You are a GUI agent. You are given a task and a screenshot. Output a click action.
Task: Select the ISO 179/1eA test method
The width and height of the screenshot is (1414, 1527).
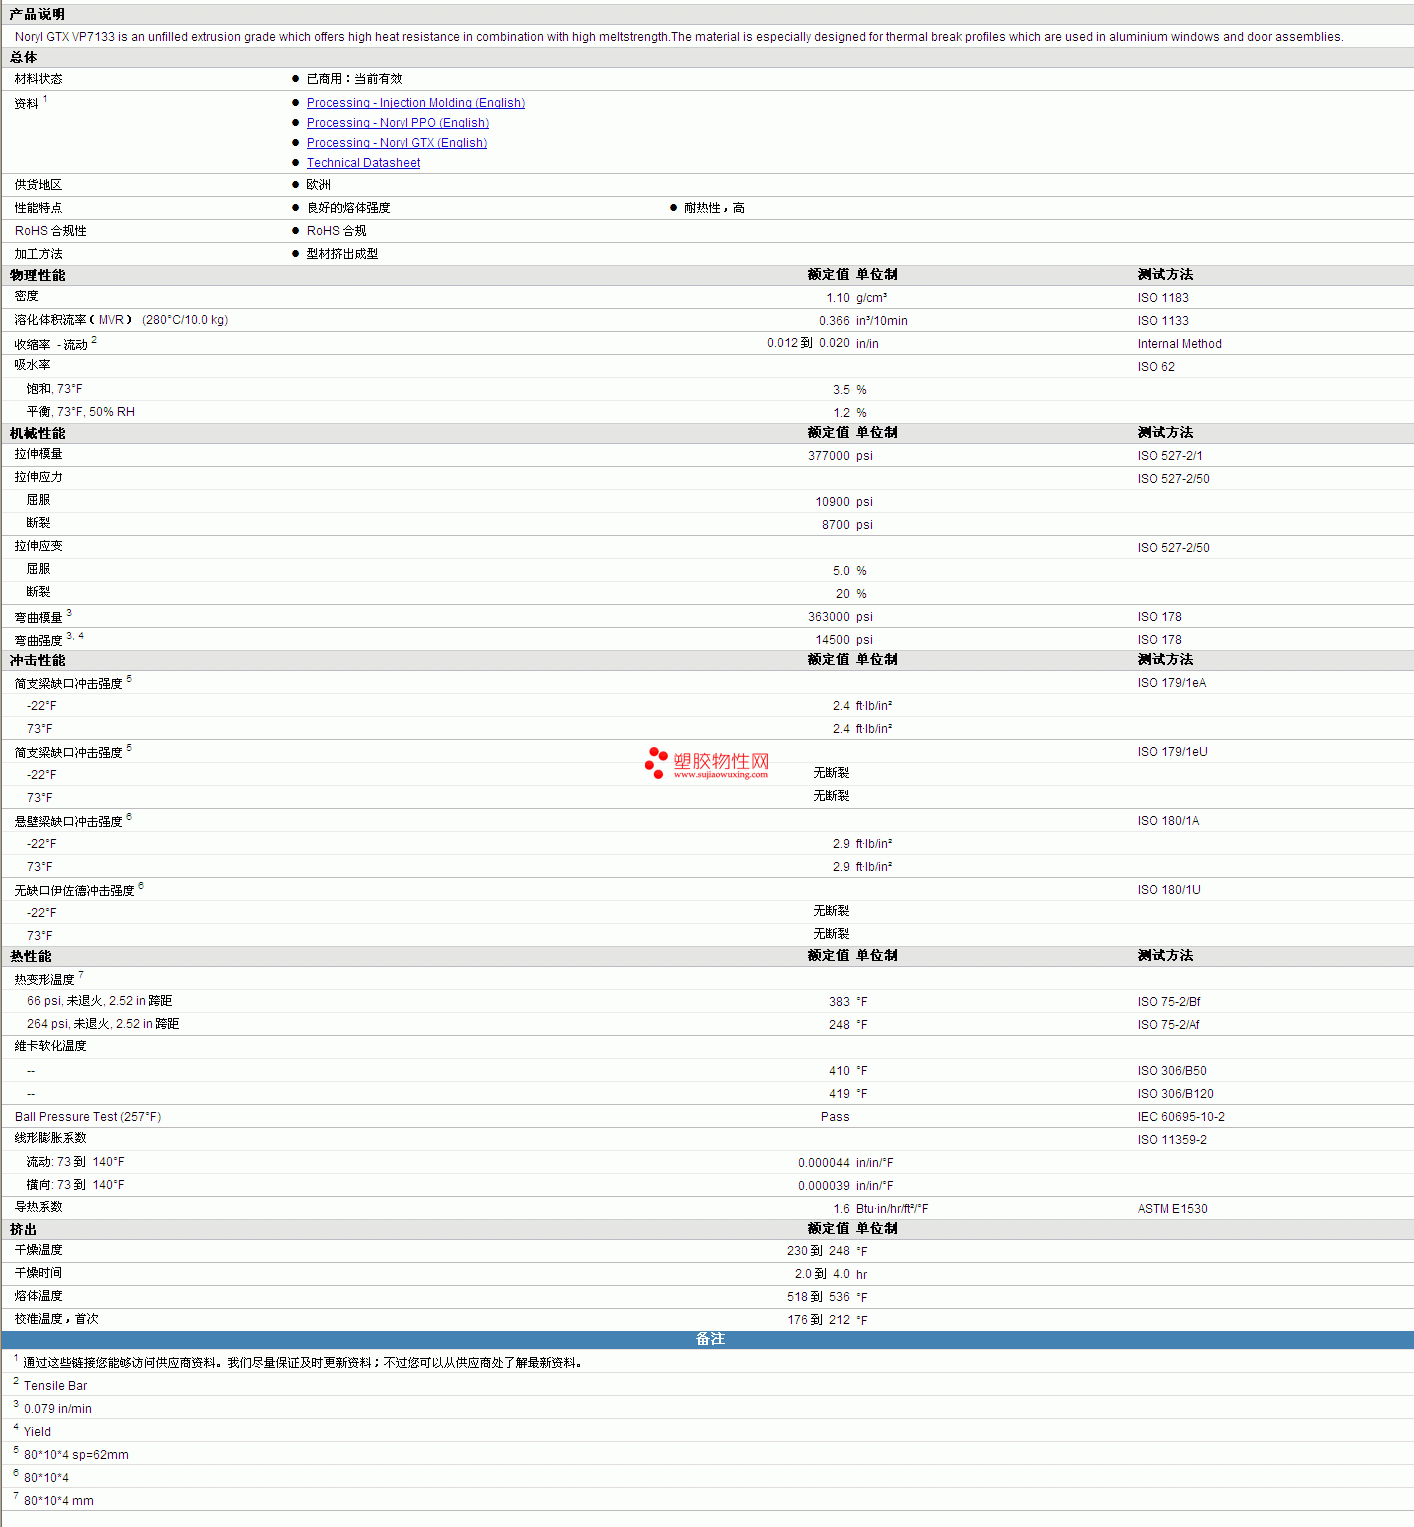[x=1172, y=683]
